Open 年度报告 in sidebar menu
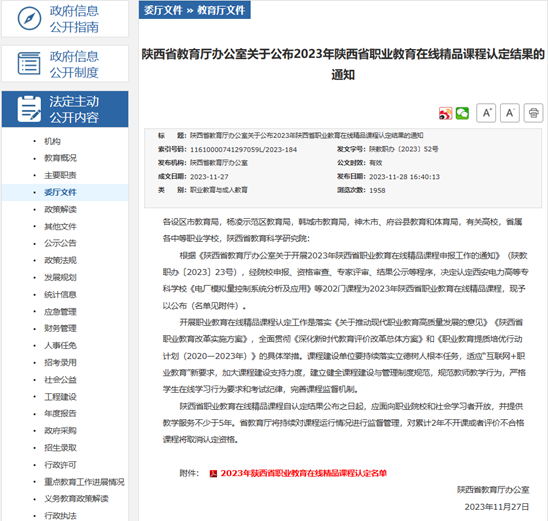Image resolution: width=548 pixels, height=521 pixels. click(x=60, y=414)
